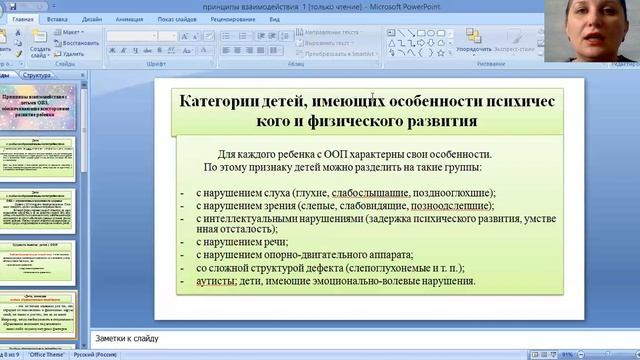Click Русский (Россия) language in status bar

[95, 355]
